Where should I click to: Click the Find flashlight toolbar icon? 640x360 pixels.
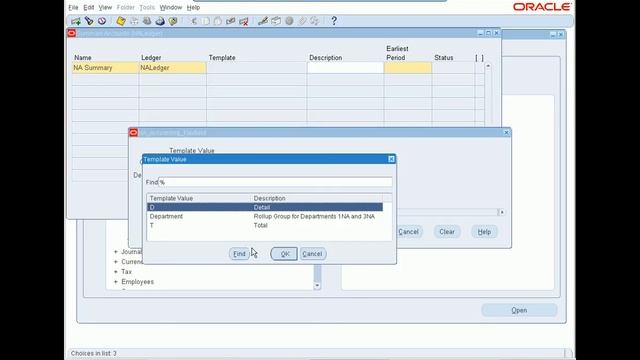coord(89,21)
